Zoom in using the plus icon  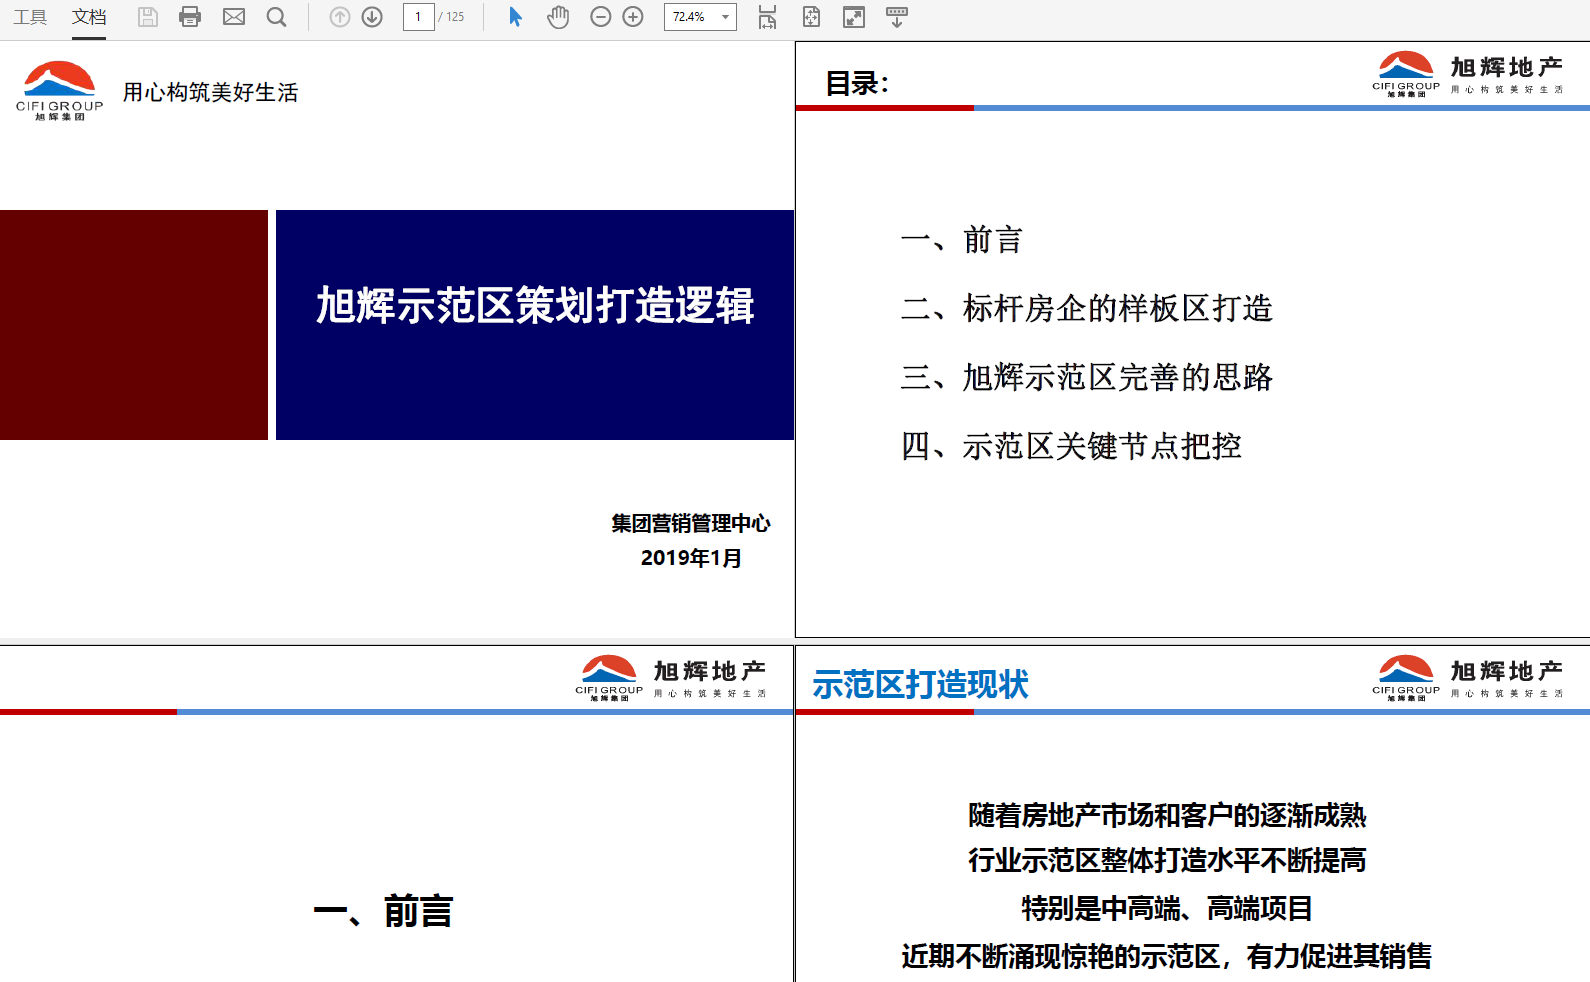[x=633, y=17]
